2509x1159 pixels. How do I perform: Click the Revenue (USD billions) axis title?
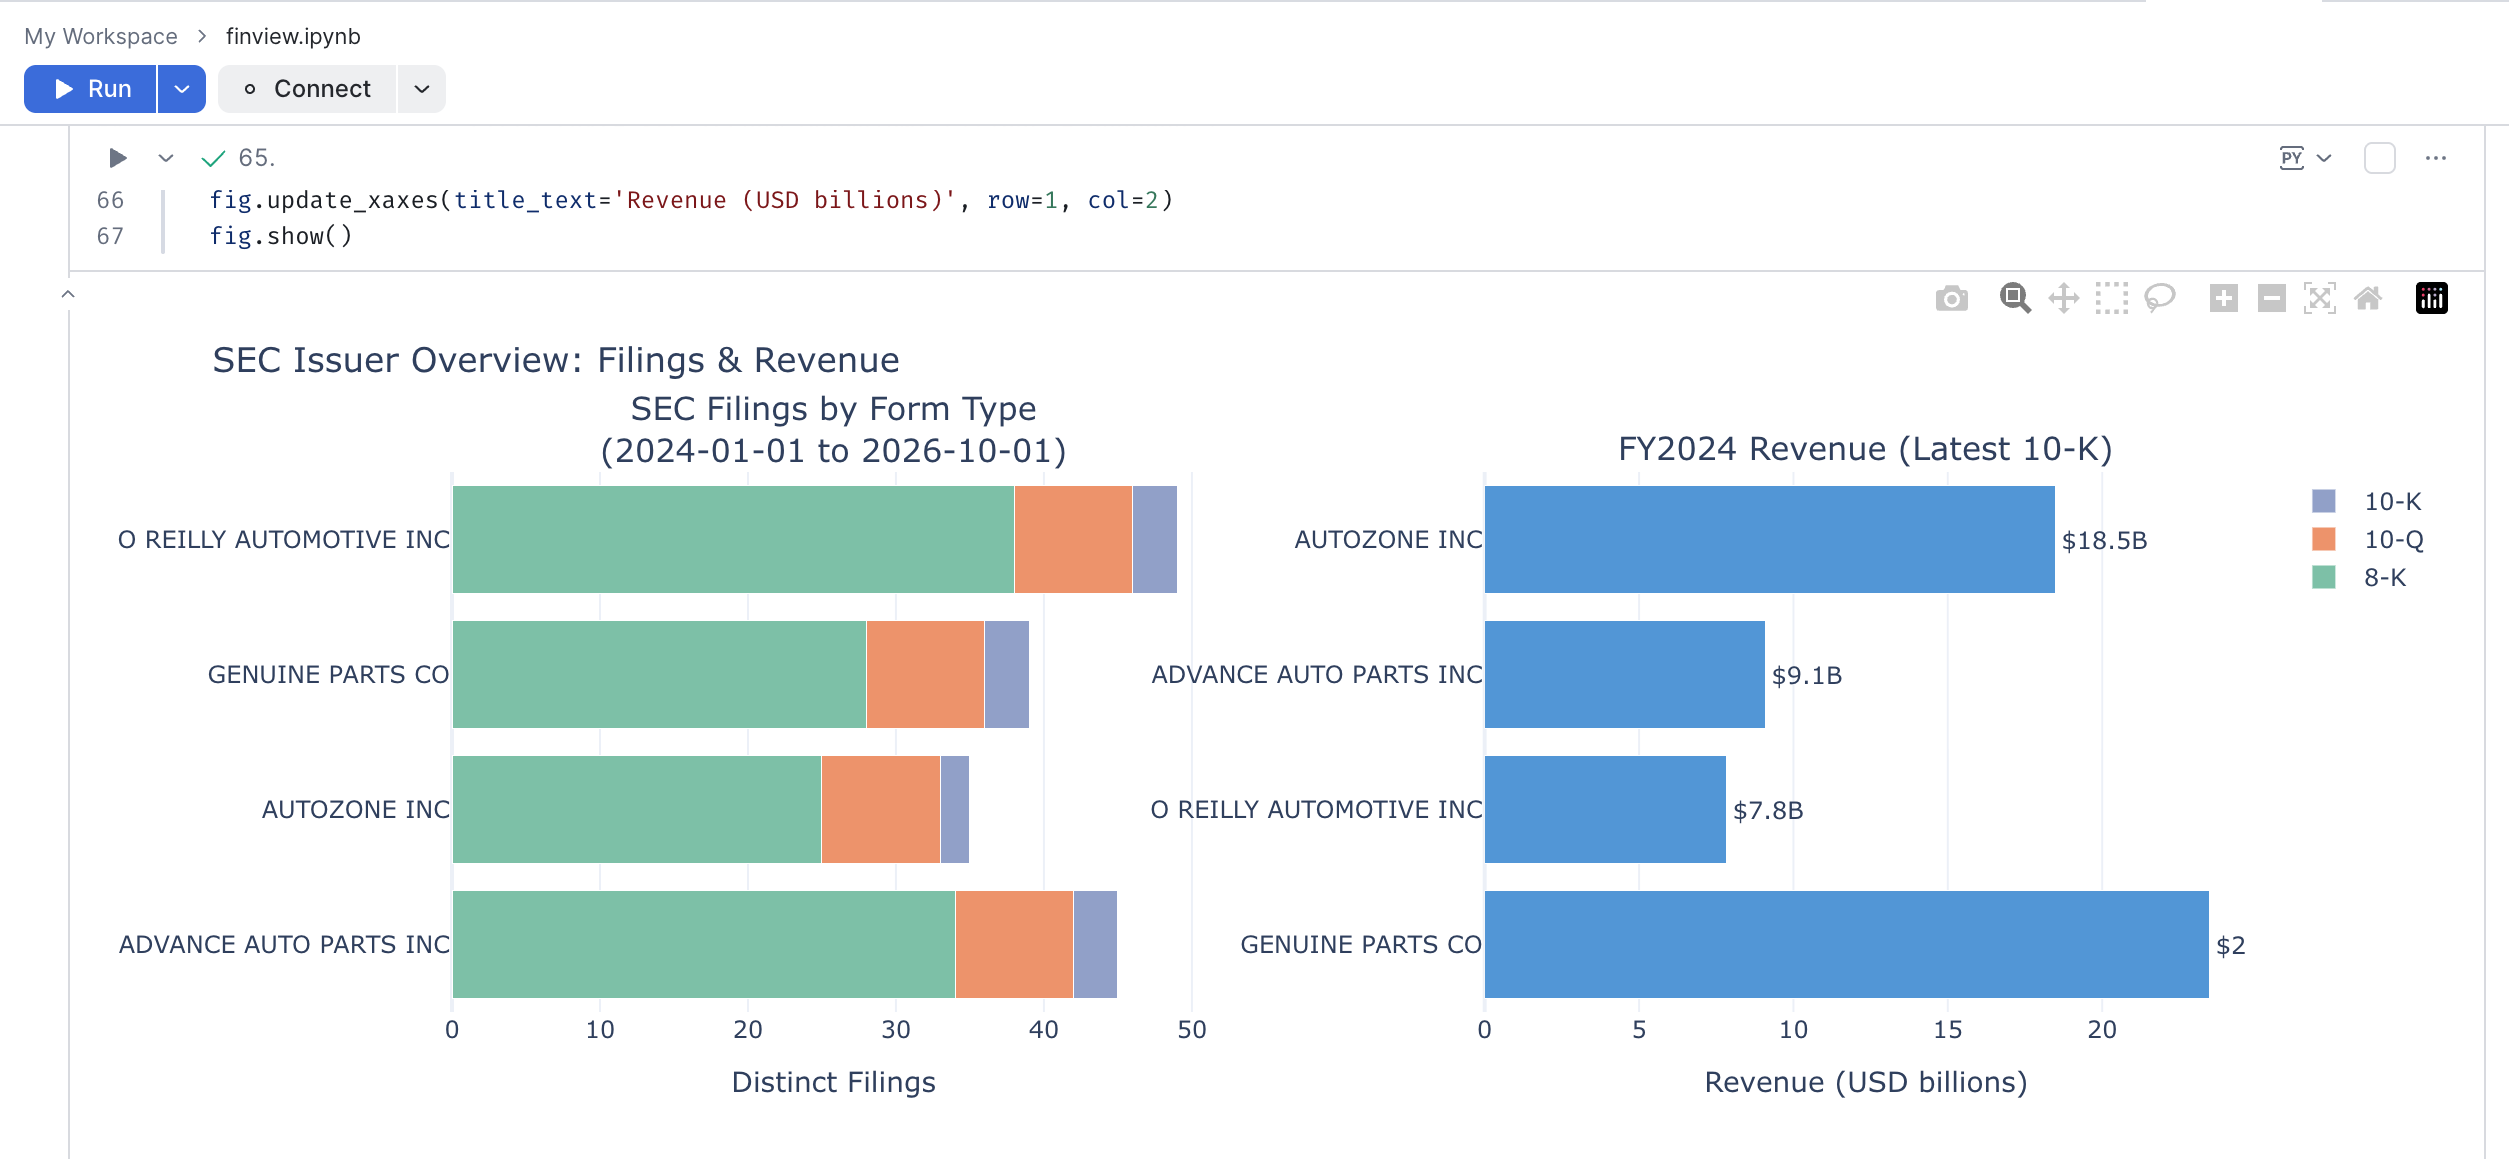[1865, 1082]
